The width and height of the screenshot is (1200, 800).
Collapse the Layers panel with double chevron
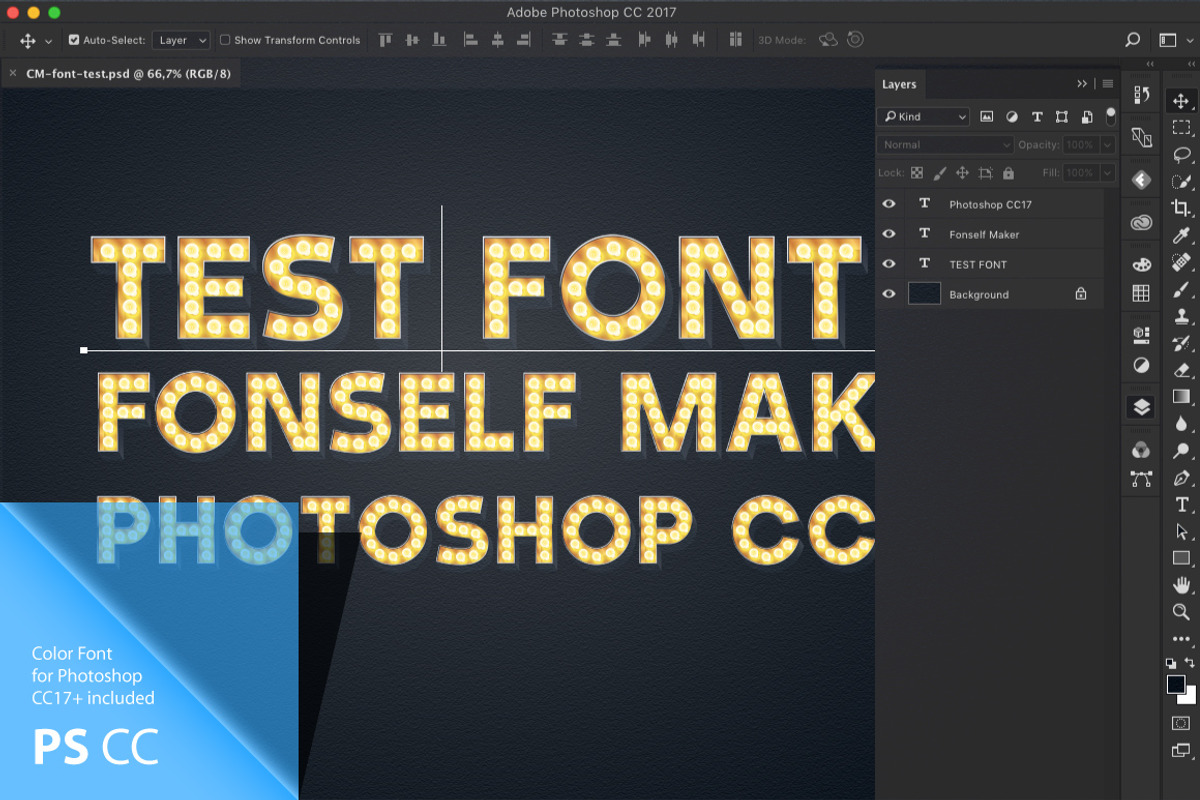pyautogui.click(x=1082, y=84)
